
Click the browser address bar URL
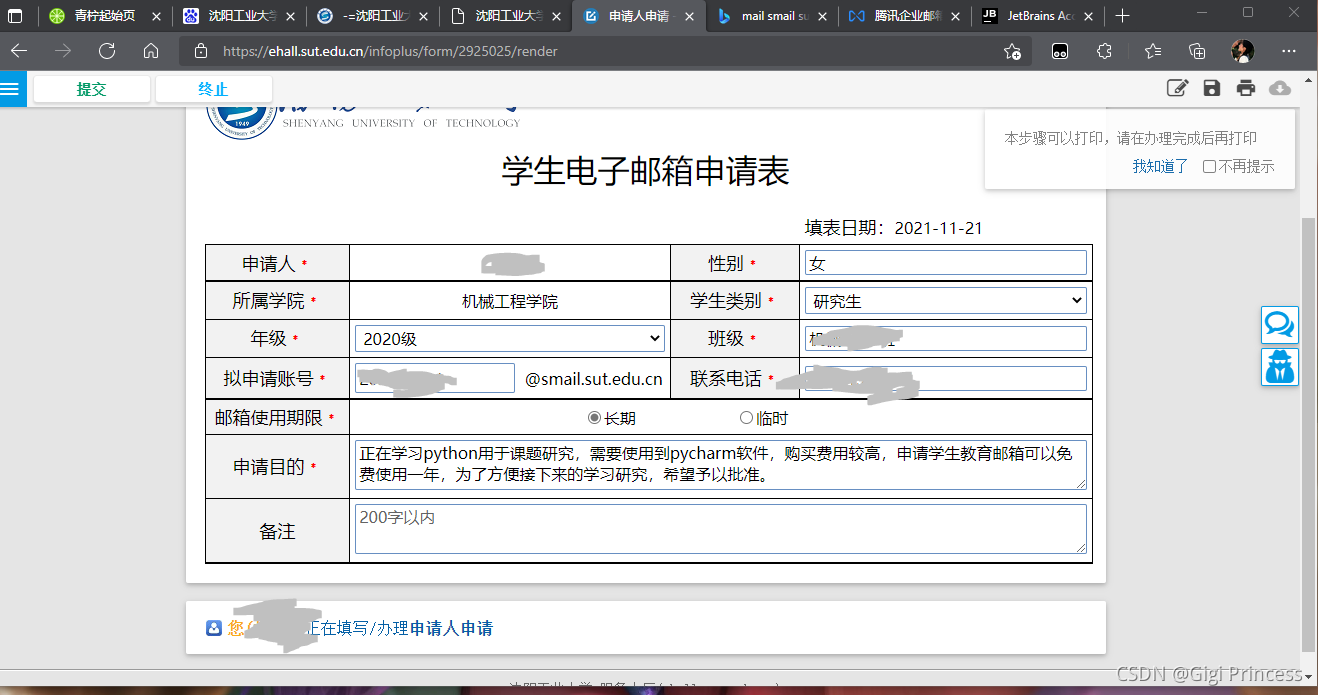390,51
